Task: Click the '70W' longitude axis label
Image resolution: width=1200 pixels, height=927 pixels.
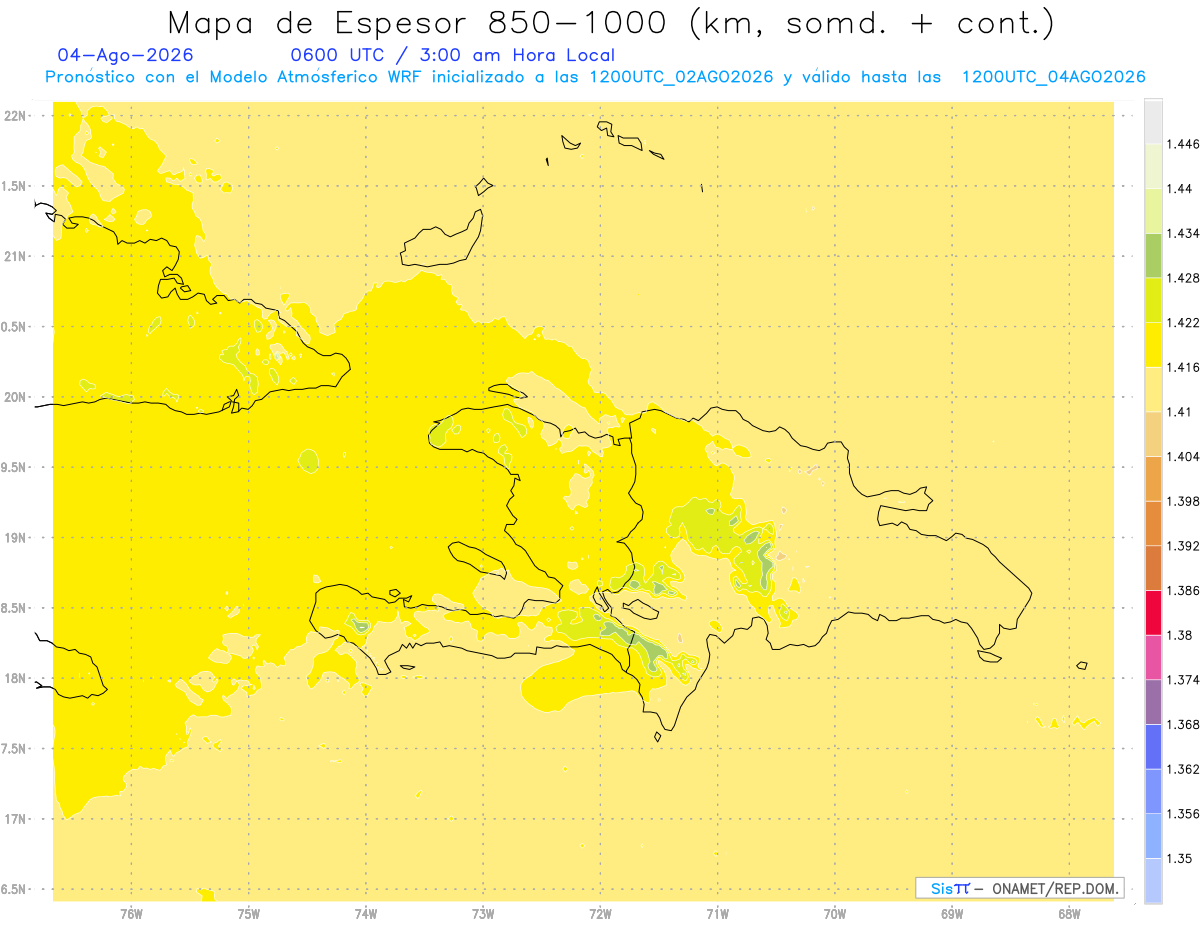Action: point(835,913)
